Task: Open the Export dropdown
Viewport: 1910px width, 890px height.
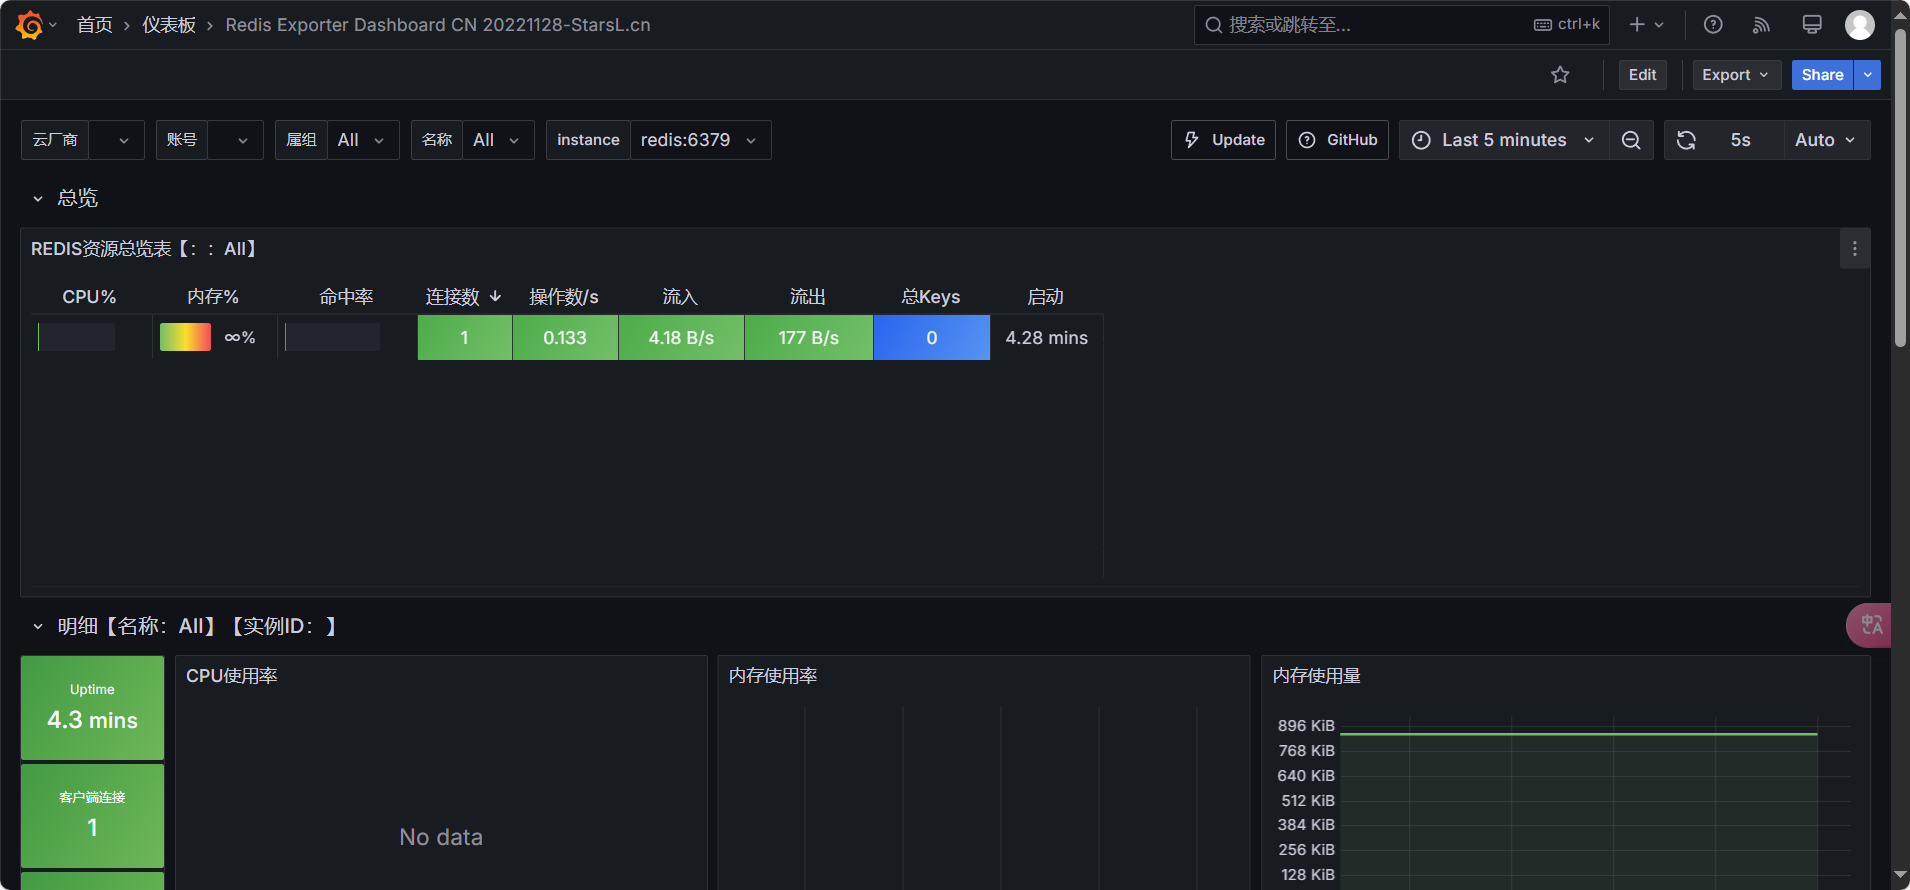Action: pyautogui.click(x=1736, y=75)
